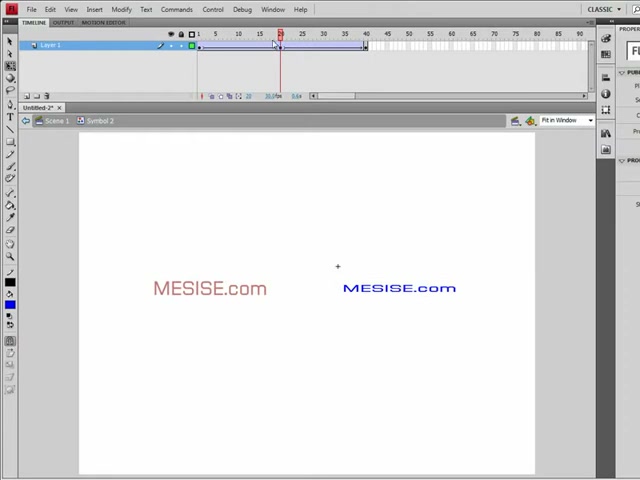
Task: Click Symbol 2 in the edit bar
Action: click(x=96, y=121)
